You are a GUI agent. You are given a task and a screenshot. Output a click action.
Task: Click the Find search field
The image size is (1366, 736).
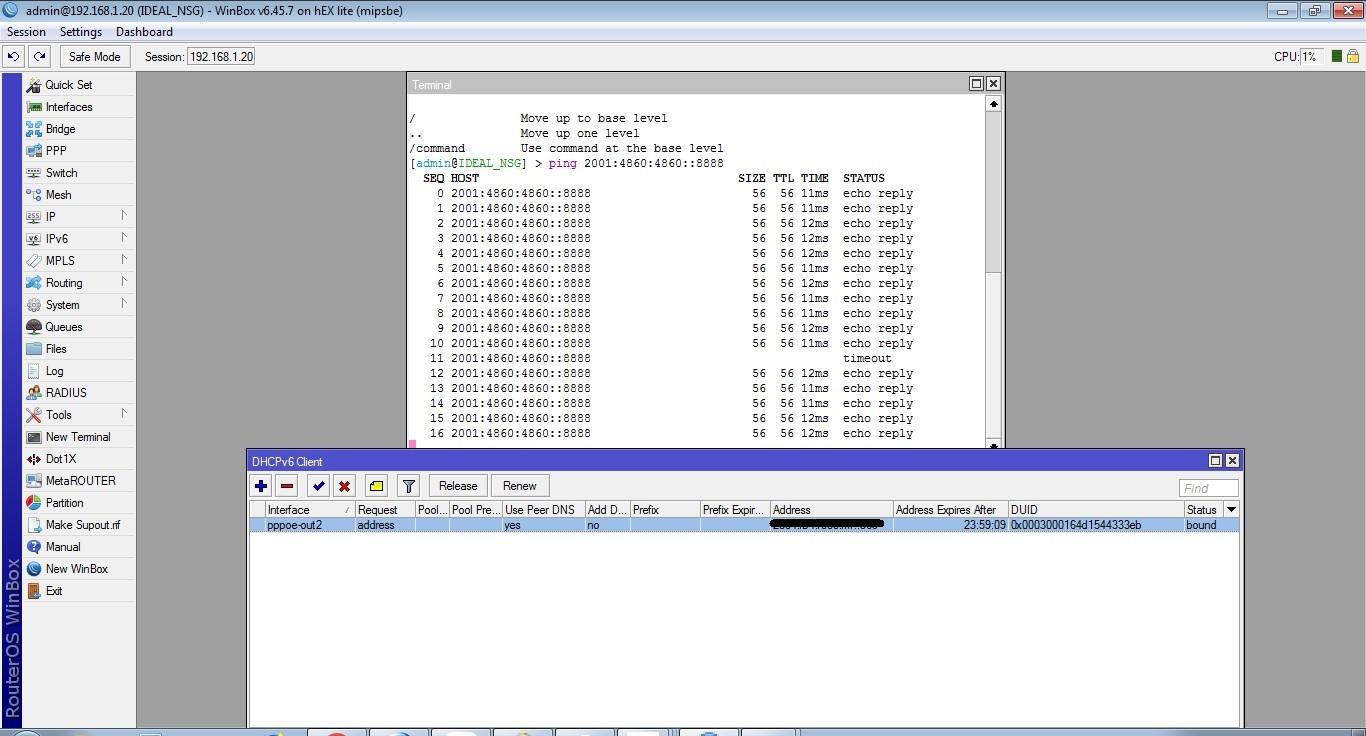click(x=1208, y=488)
